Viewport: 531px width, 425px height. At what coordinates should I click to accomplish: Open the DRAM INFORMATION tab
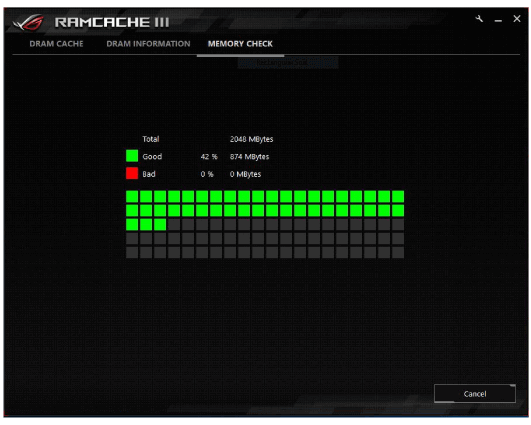pos(148,44)
